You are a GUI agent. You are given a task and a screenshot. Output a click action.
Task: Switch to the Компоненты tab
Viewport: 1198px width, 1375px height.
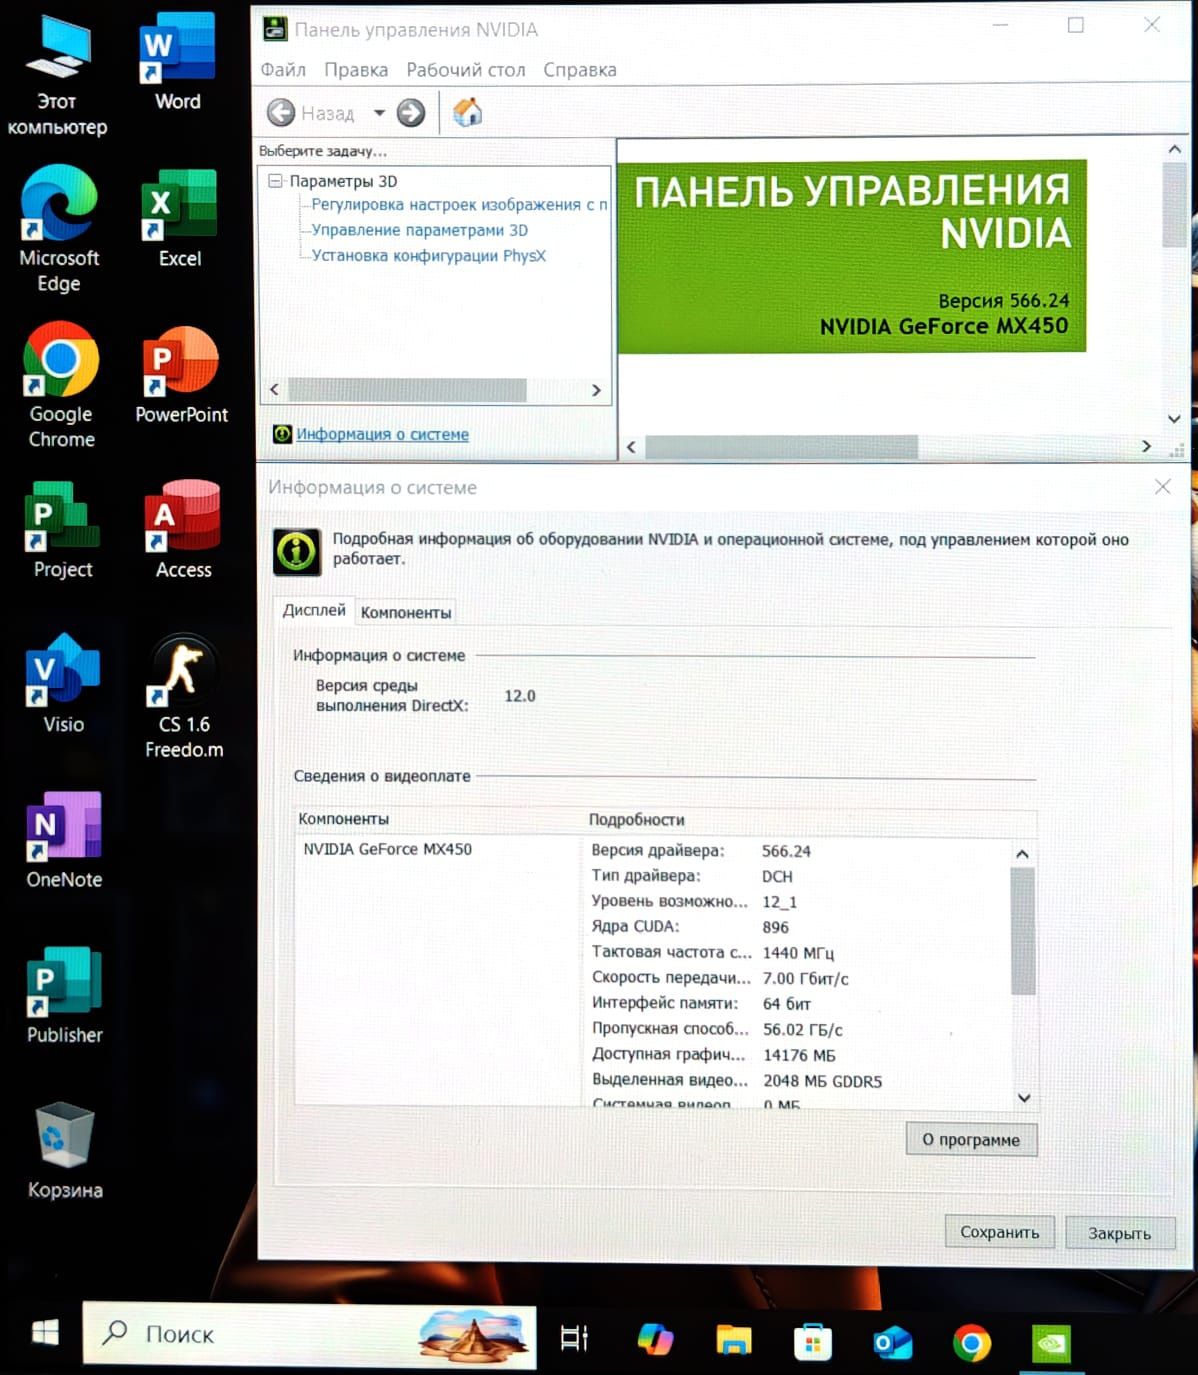tap(406, 612)
